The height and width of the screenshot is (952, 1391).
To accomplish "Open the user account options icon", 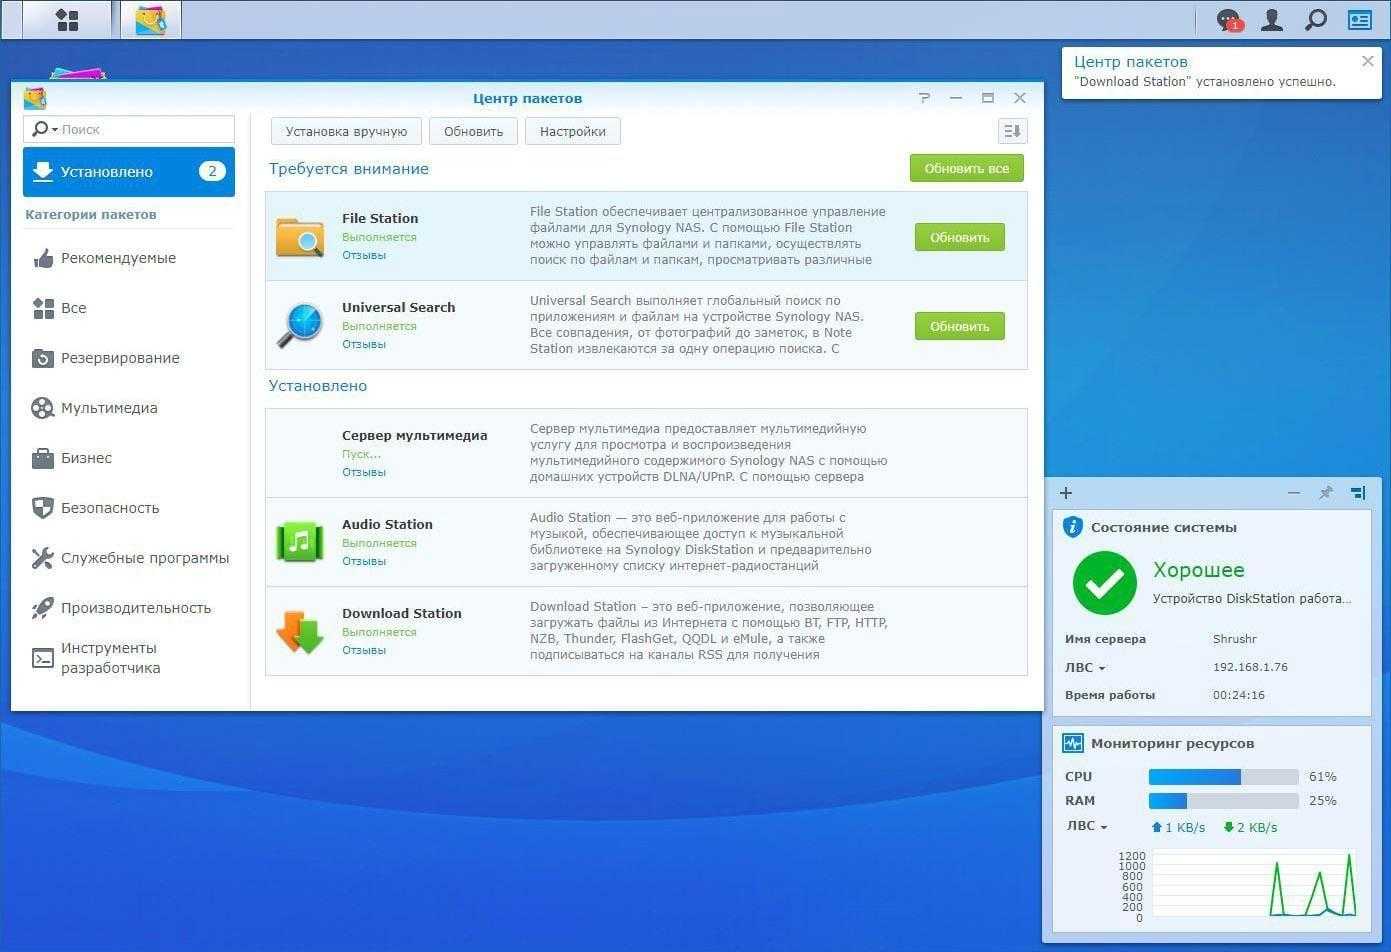I will pos(1272,19).
